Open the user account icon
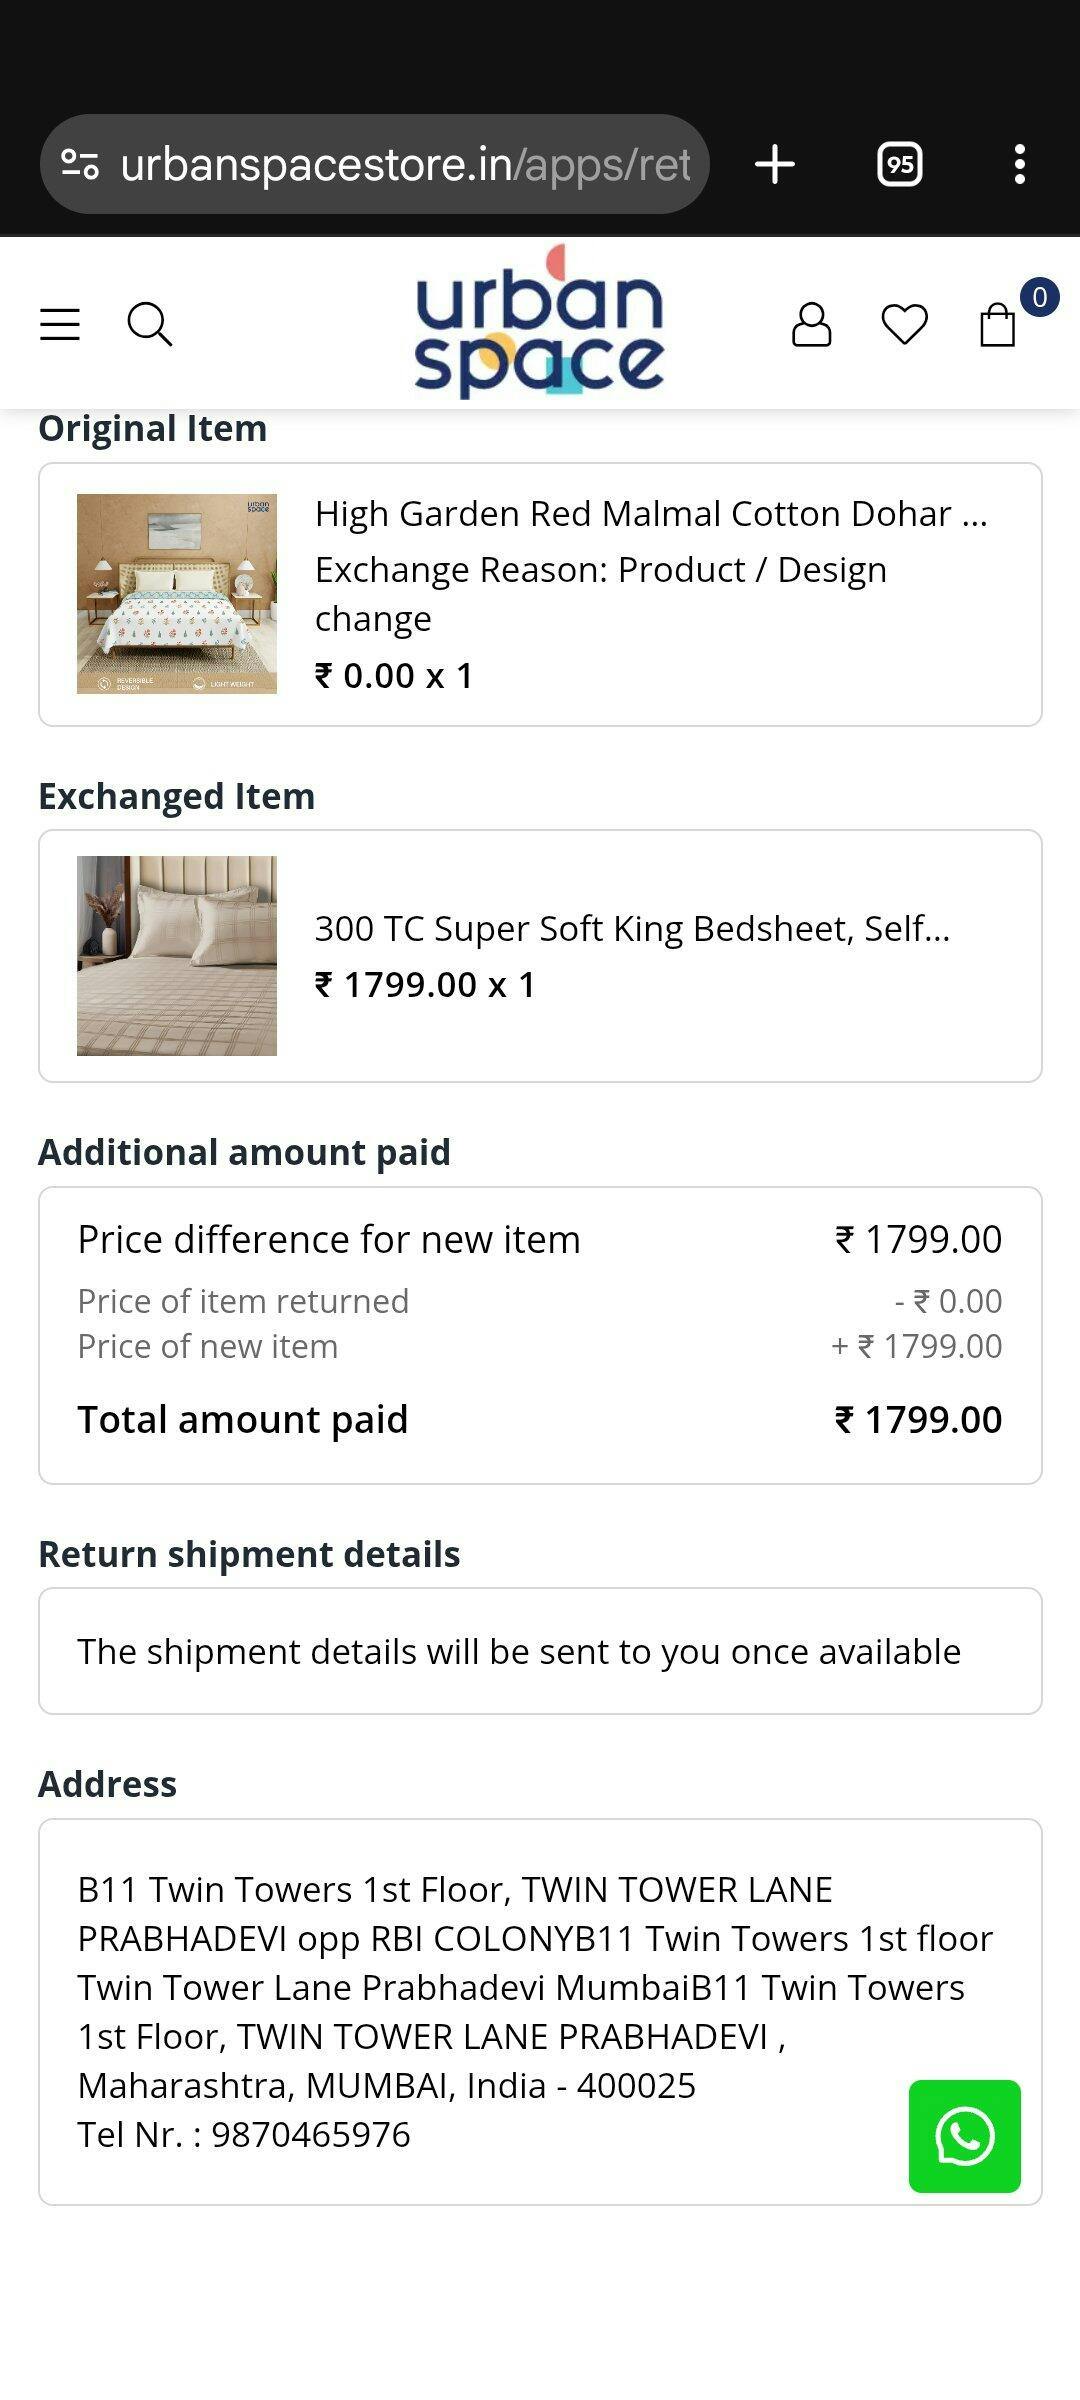 click(x=811, y=325)
